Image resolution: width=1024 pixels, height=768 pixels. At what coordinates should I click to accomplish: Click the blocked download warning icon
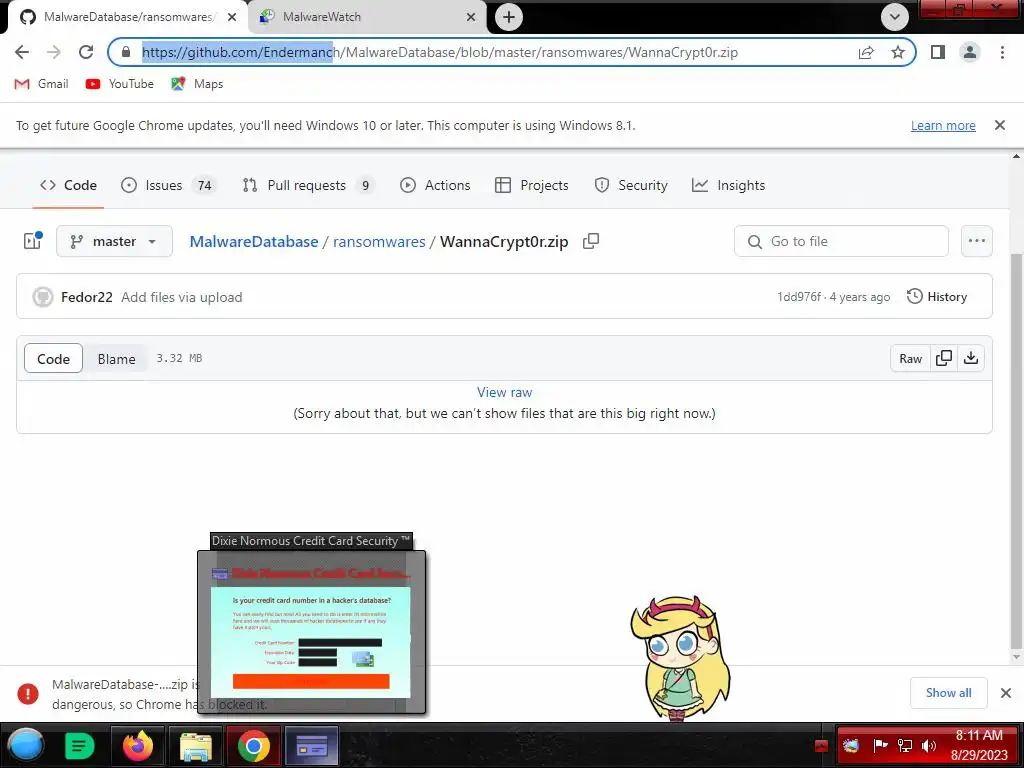click(27, 693)
